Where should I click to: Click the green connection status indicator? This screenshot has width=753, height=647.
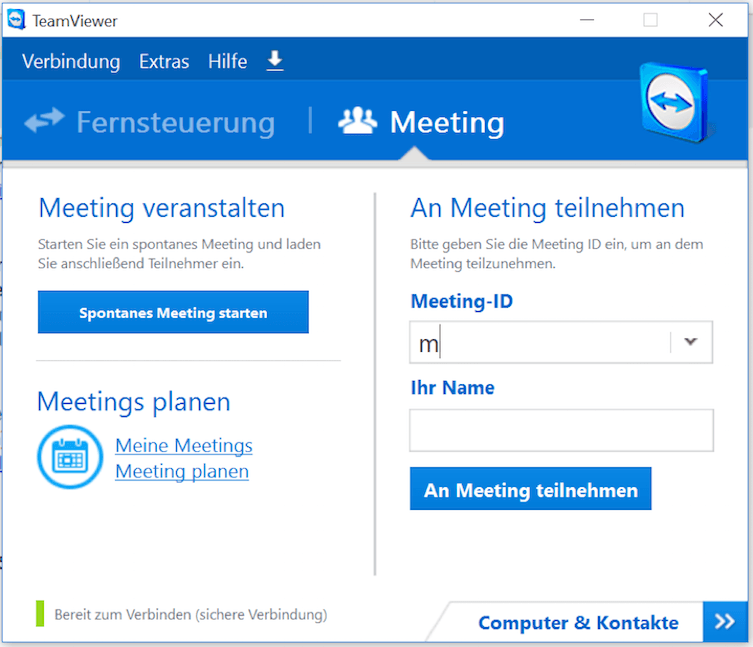tap(40, 613)
